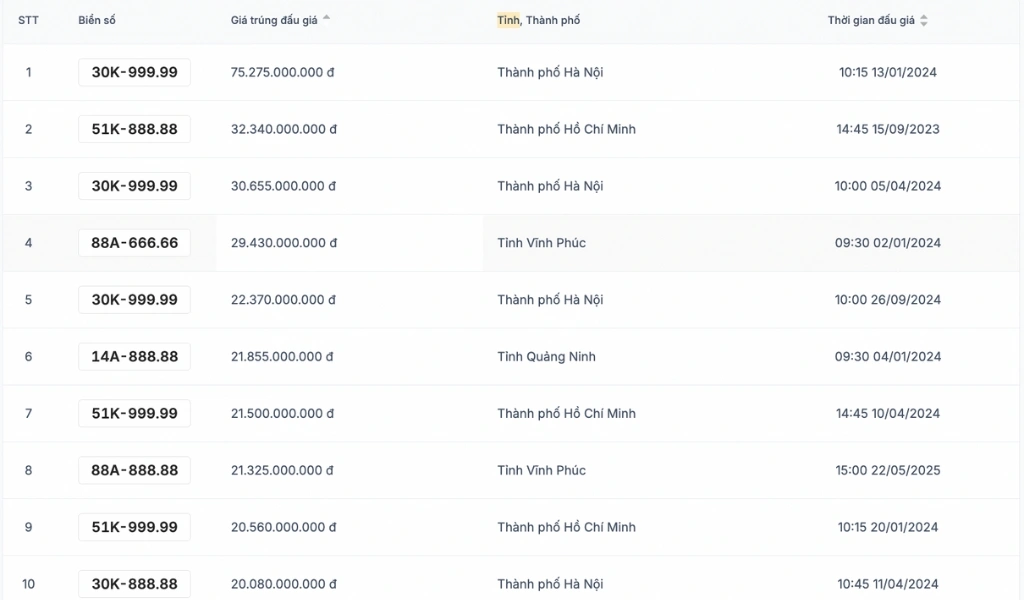Click plate 51K-999.99 in row 9
Screen dimensions: 1024x600
point(135,527)
